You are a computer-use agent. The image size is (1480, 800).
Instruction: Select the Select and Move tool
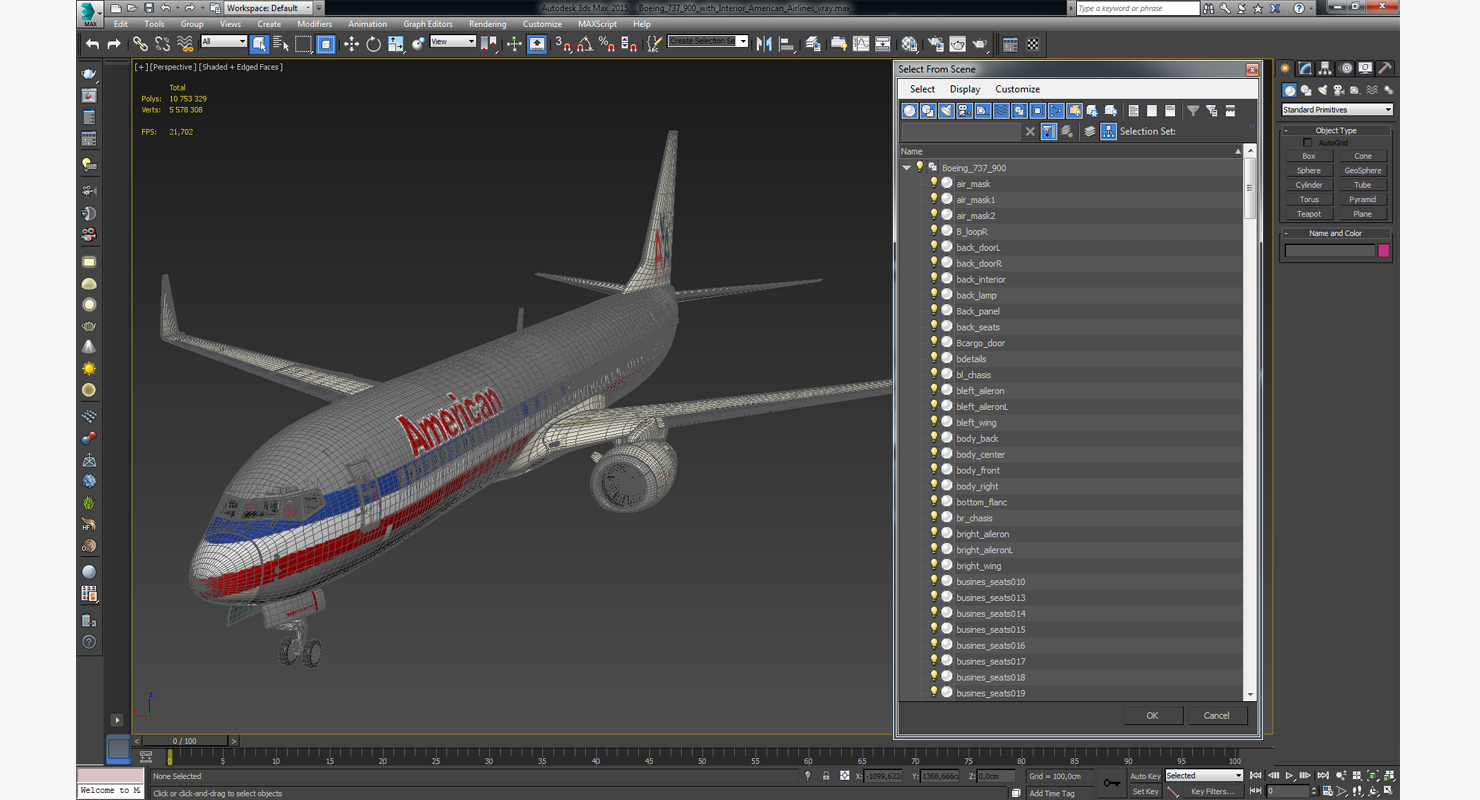point(351,44)
